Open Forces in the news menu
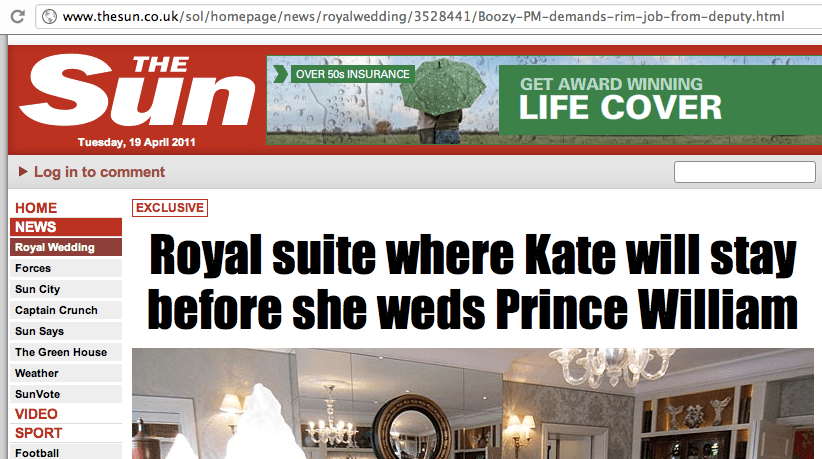 tap(66, 268)
